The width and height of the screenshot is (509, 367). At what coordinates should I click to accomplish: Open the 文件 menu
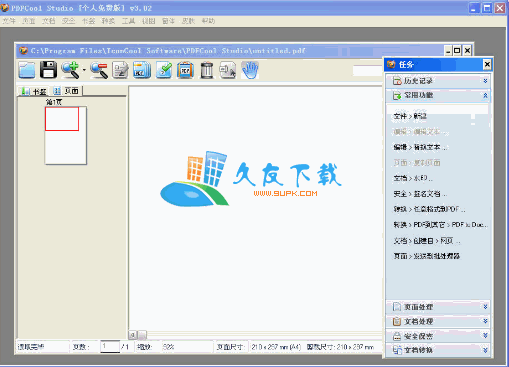click(x=9, y=21)
